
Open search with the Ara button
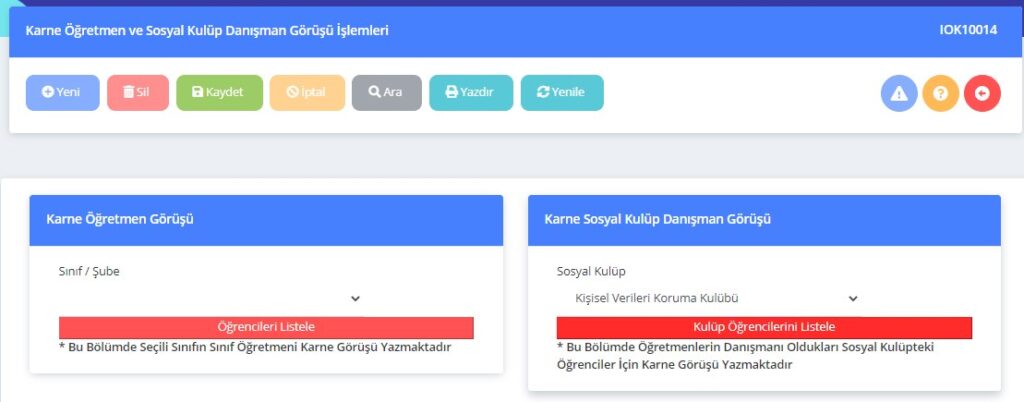tap(386, 92)
